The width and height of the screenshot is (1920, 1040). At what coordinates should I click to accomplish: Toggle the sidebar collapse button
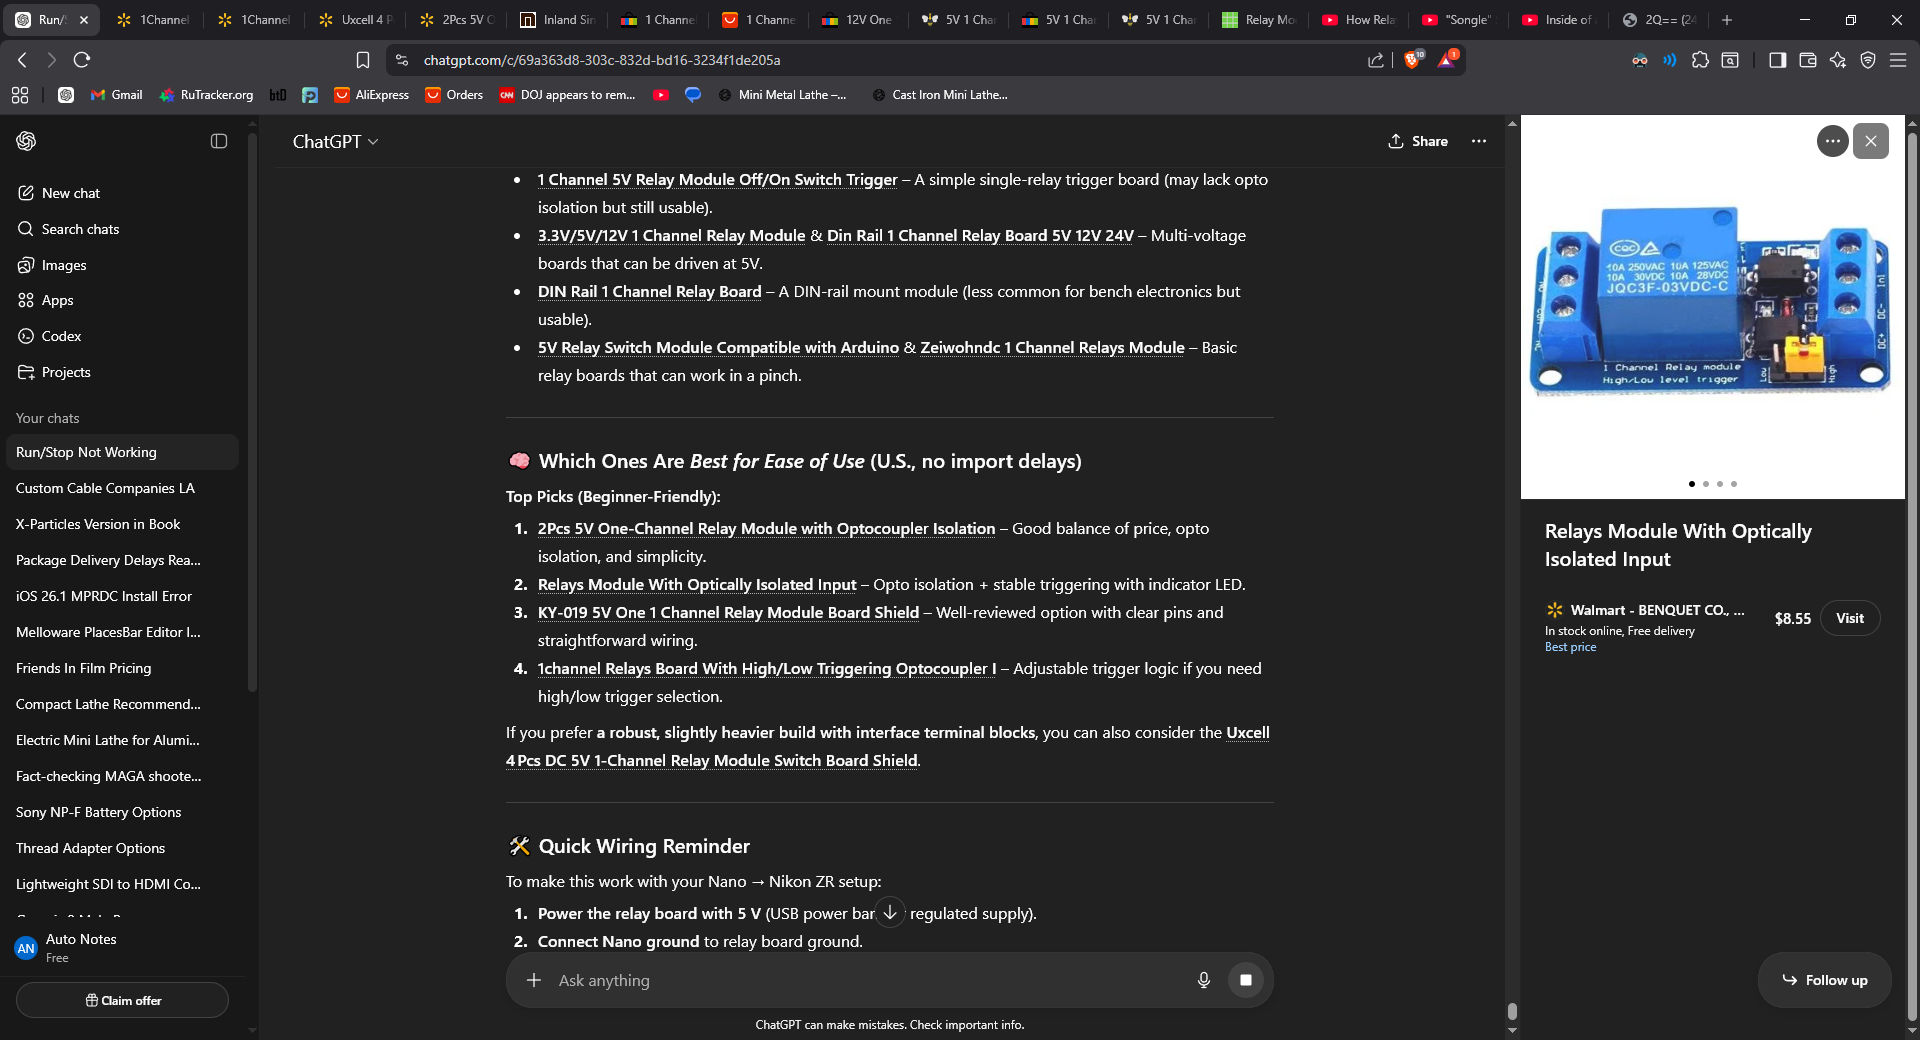(219, 141)
